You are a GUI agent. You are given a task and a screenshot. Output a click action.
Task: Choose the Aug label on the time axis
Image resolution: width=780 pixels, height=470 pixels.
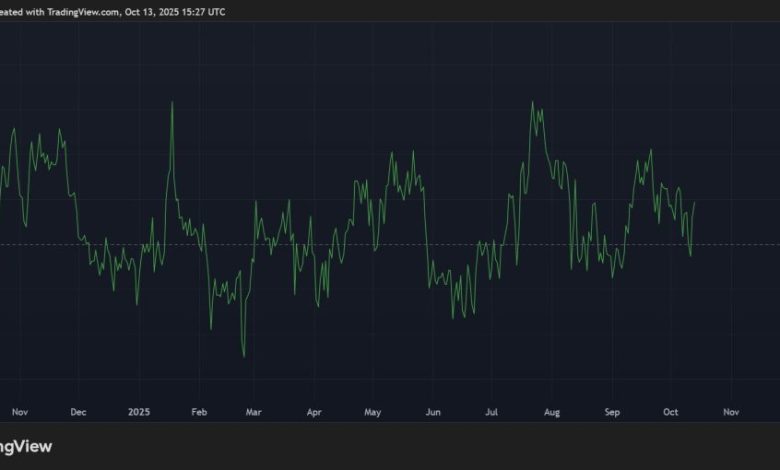click(x=552, y=412)
